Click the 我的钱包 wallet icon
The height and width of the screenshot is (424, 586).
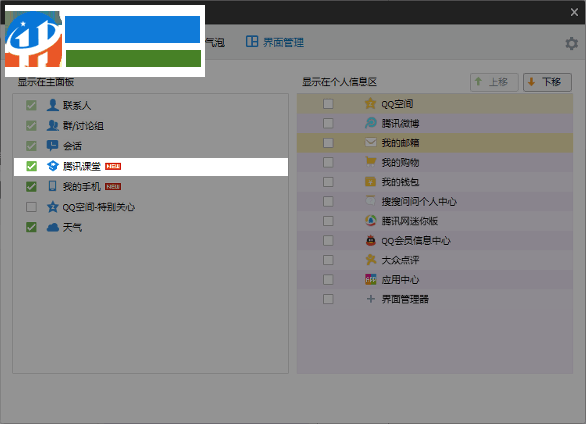[x=370, y=182]
